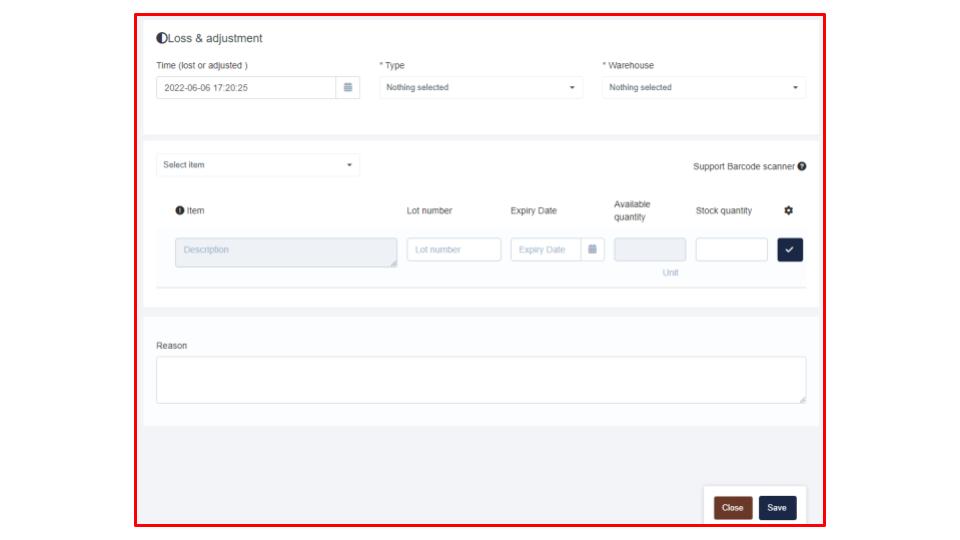Image resolution: width=960 pixels, height=540 pixels.
Task: Click the item Description text area
Action: click(285, 252)
